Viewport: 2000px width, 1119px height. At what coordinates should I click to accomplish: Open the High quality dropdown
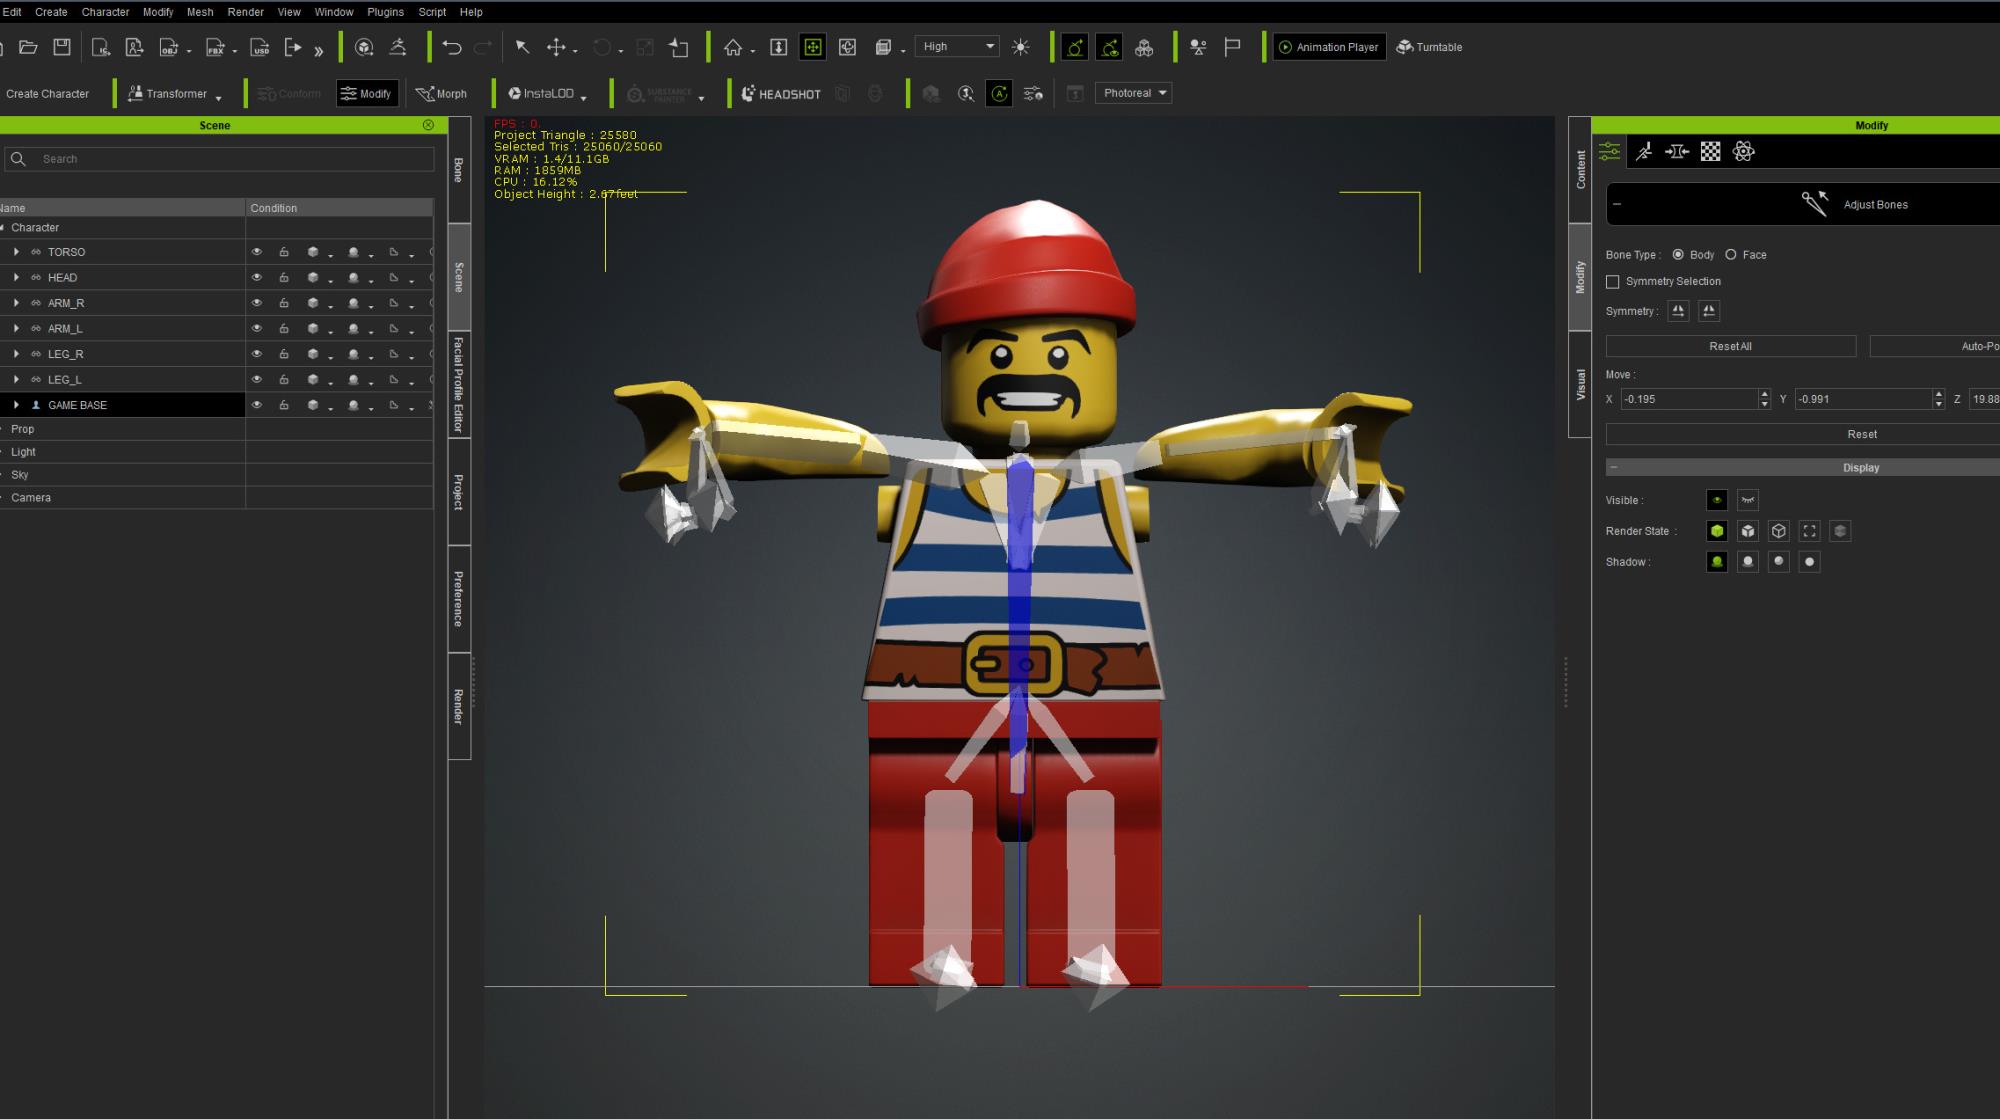(x=957, y=46)
